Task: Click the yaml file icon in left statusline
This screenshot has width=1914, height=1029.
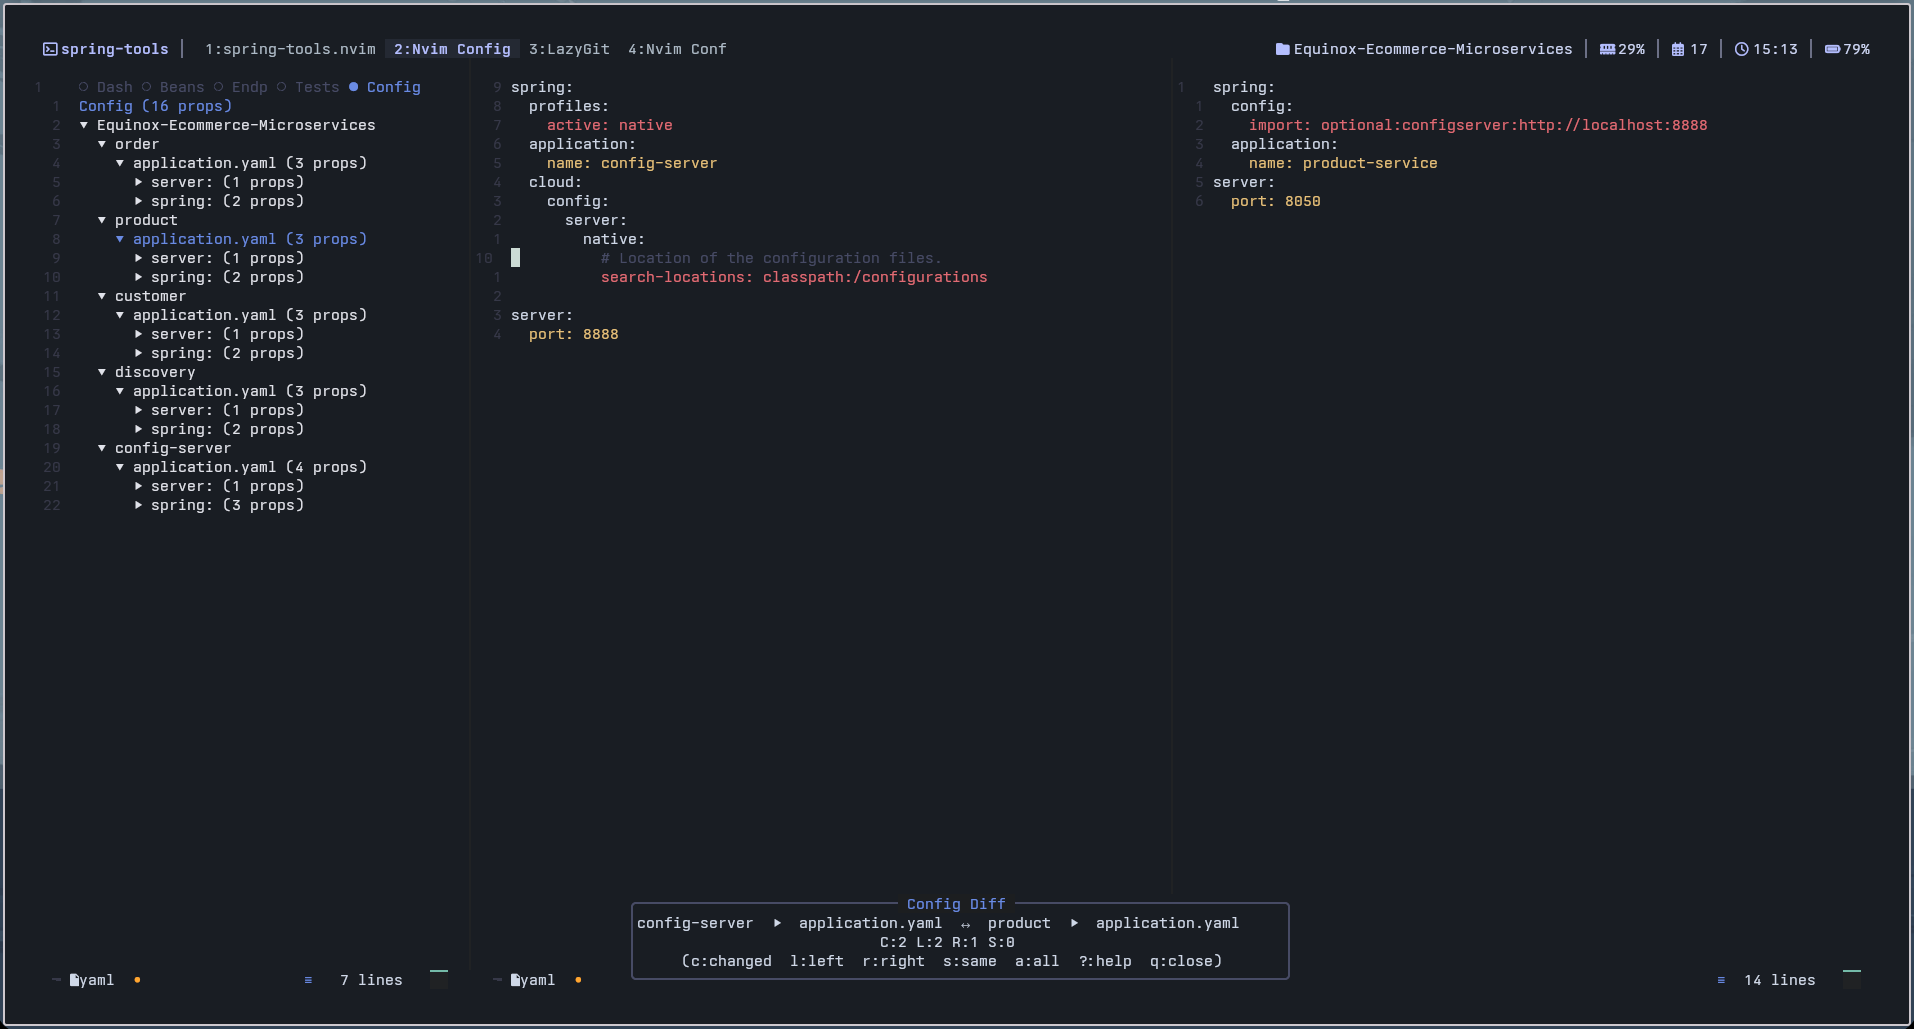Action: 74,980
